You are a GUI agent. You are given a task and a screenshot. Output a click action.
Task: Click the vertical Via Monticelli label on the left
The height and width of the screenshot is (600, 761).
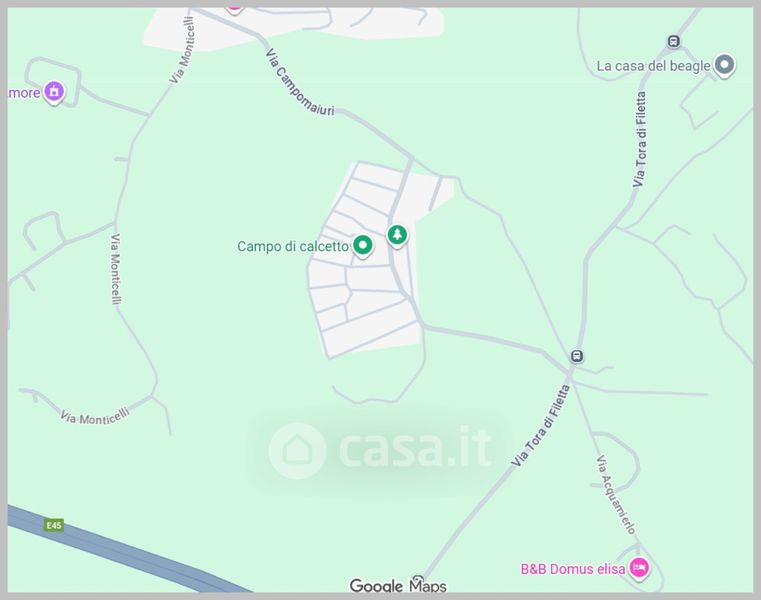click(116, 269)
